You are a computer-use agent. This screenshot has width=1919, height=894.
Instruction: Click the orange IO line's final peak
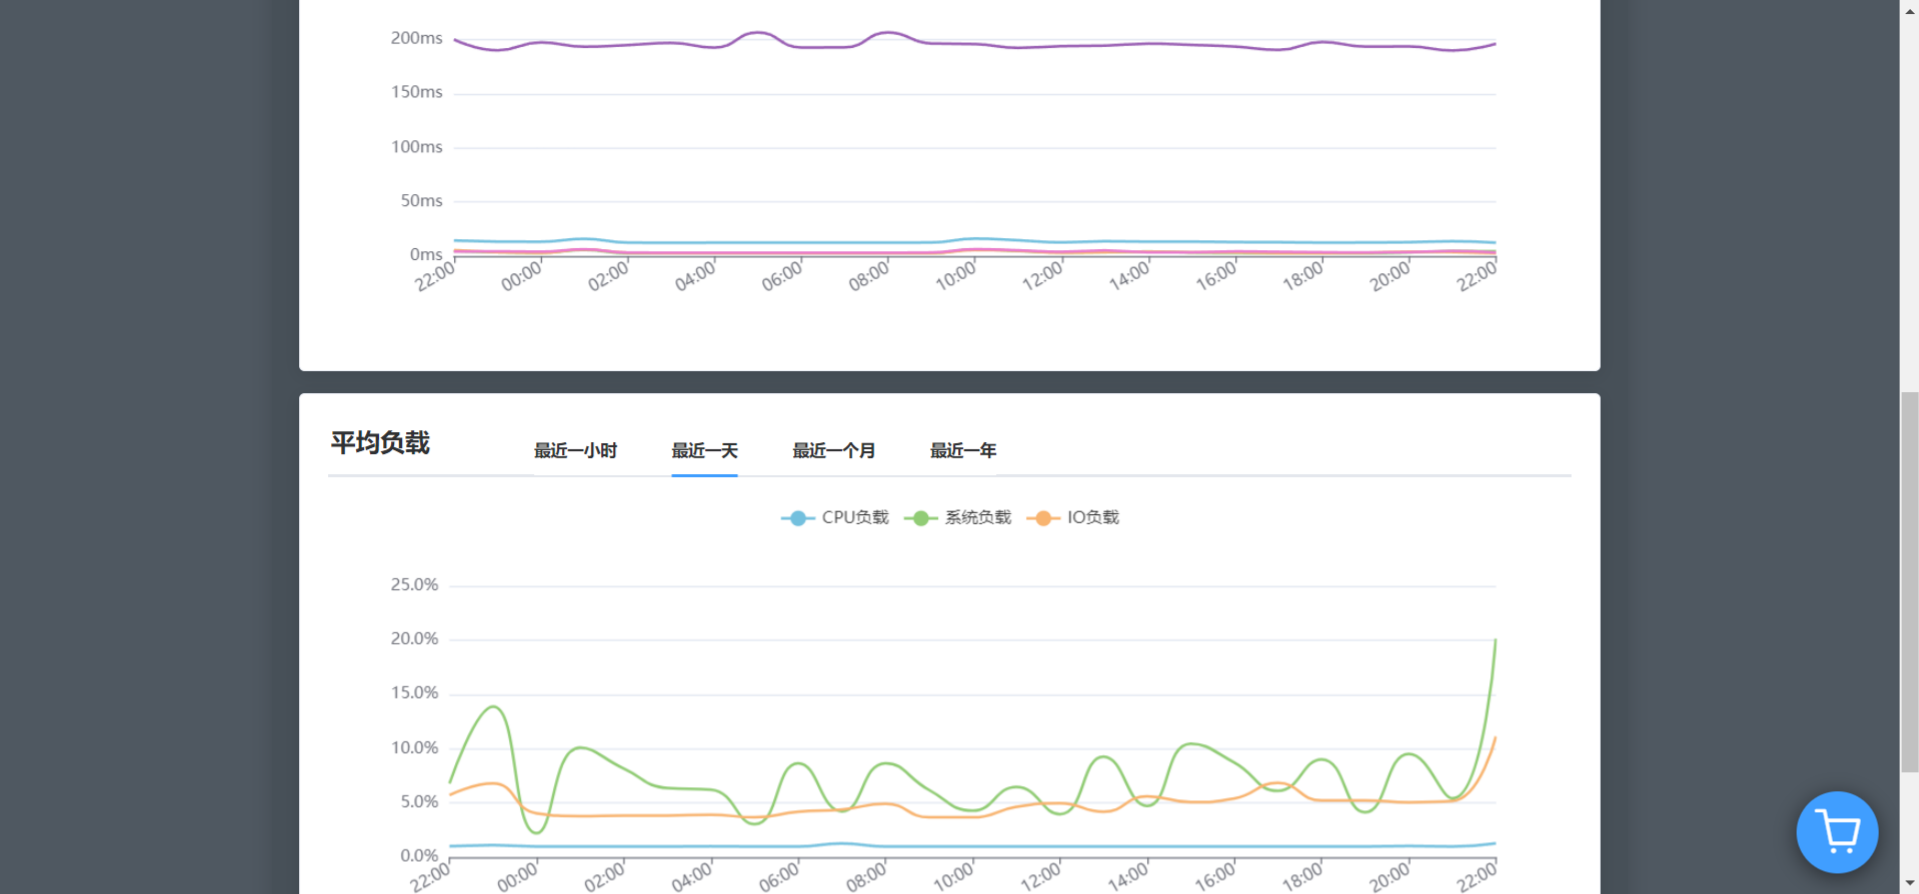click(1494, 739)
